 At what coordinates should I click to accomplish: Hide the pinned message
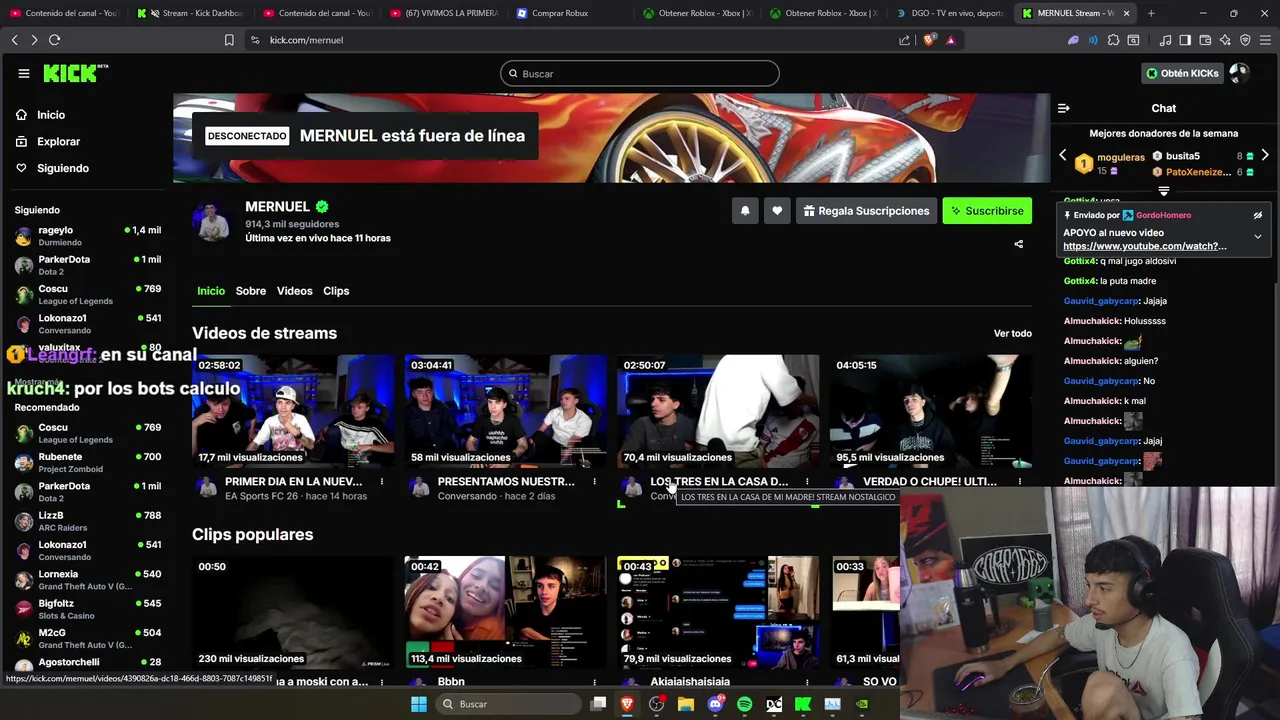(1258, 215)
